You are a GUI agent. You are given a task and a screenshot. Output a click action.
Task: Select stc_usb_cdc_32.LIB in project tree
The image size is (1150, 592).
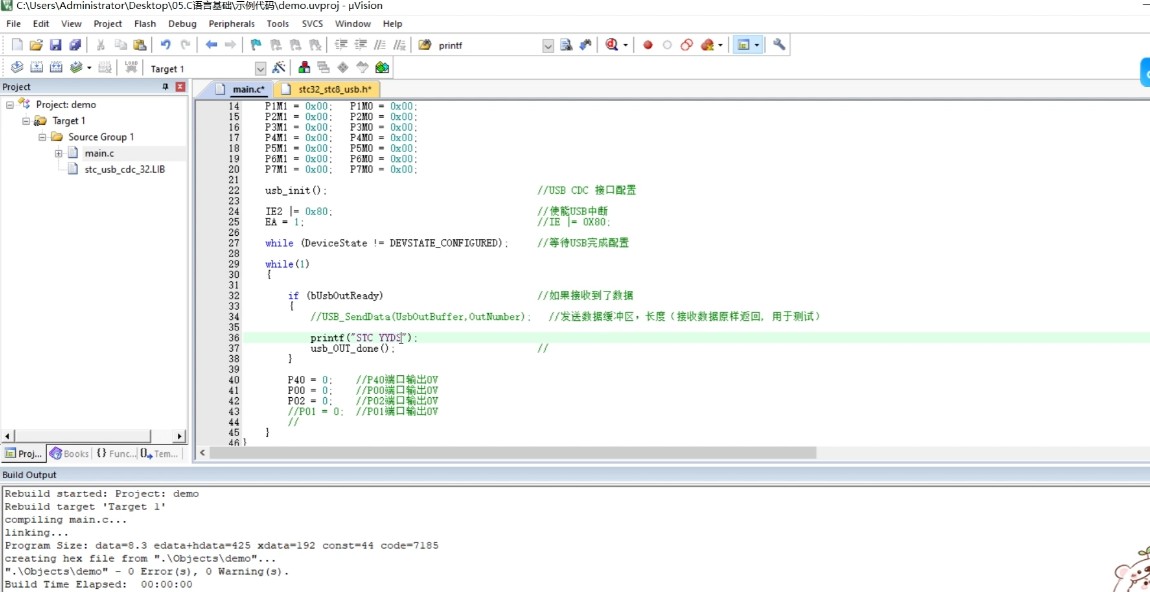[x=124, y=169]
